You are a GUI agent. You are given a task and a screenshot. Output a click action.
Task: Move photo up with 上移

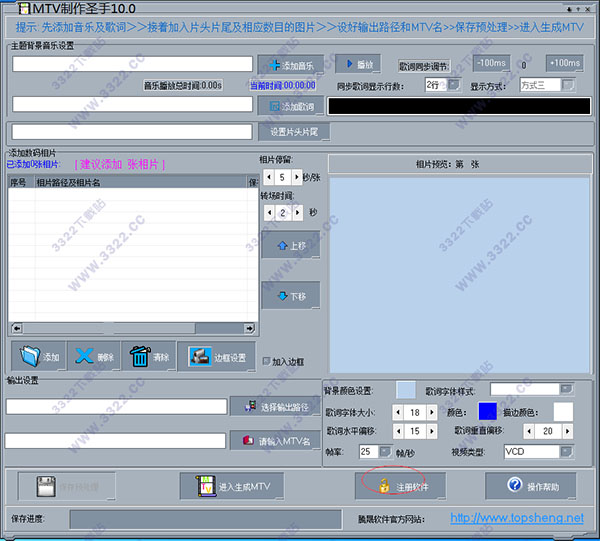pyautogui.click(x=291, y=245)
